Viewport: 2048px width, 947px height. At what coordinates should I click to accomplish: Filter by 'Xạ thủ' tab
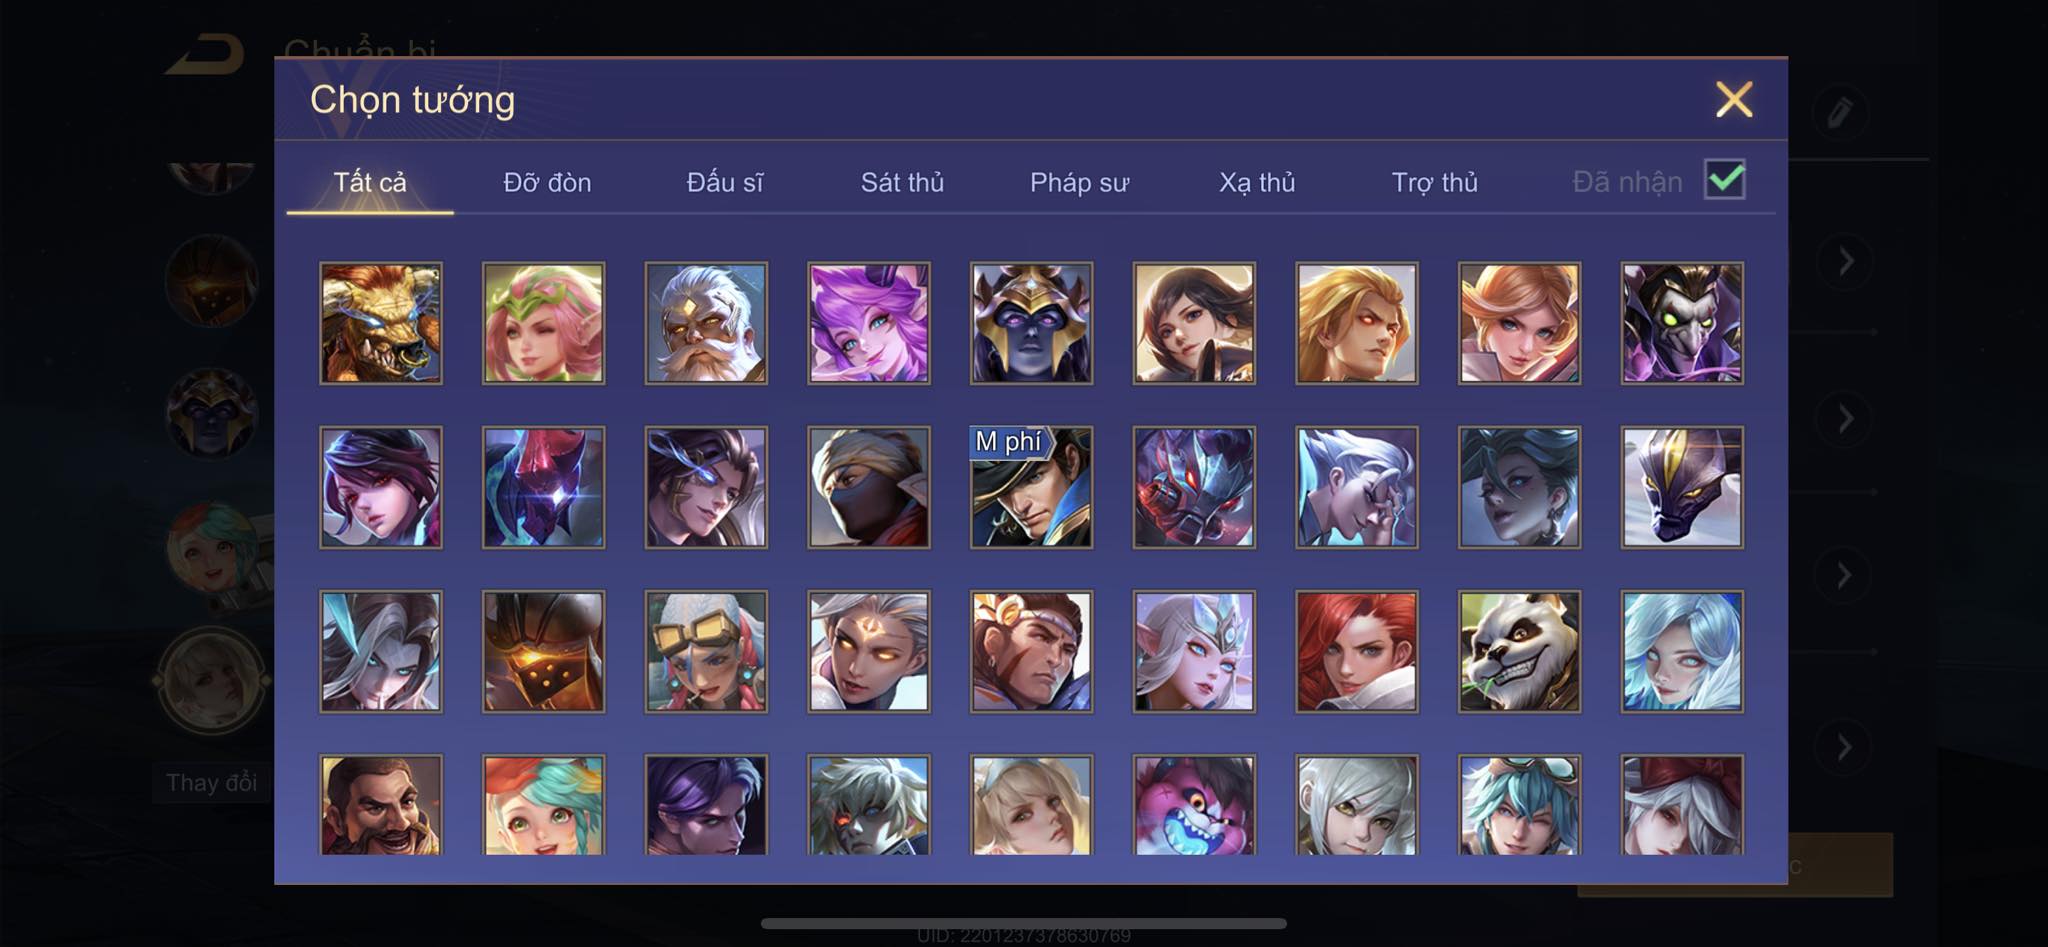pyautogui.click(x=1257, y=183)
